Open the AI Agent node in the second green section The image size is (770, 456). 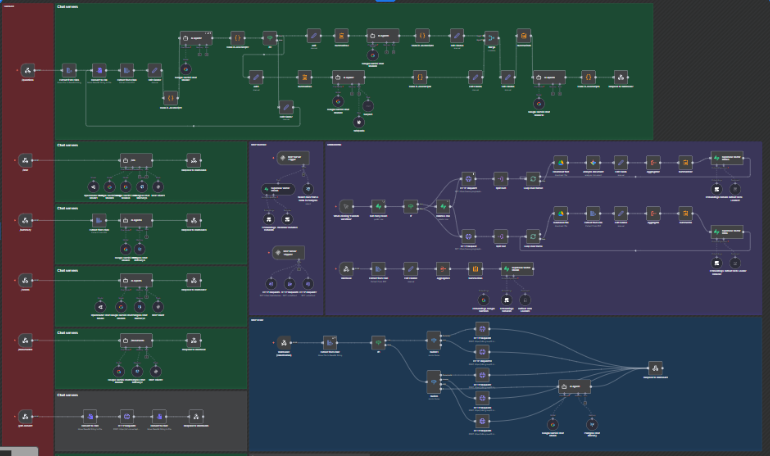tap(136, 160)
